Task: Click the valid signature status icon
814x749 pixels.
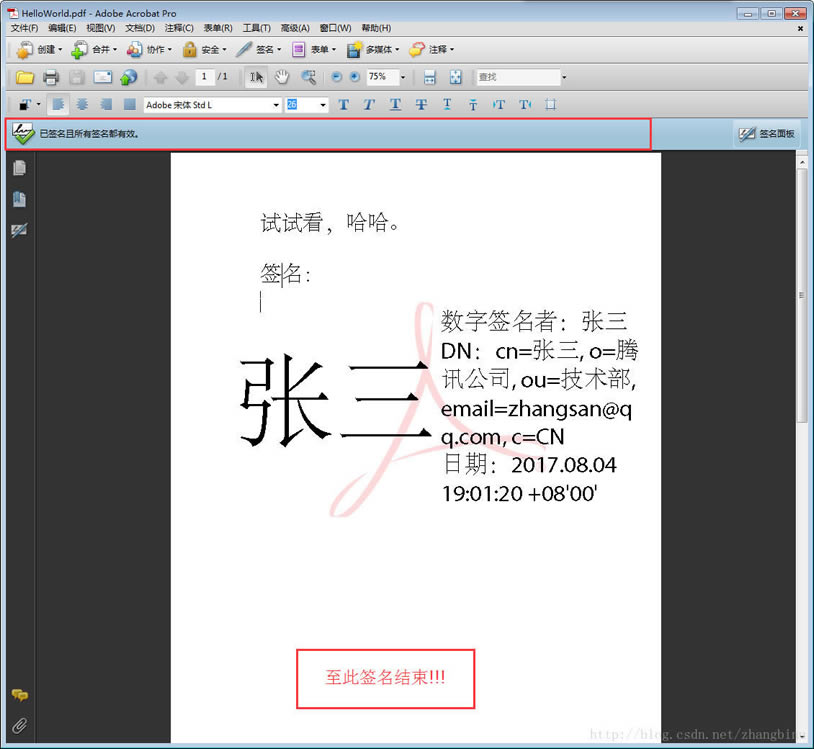Action: pyautogui.click(x=22, y=134)
